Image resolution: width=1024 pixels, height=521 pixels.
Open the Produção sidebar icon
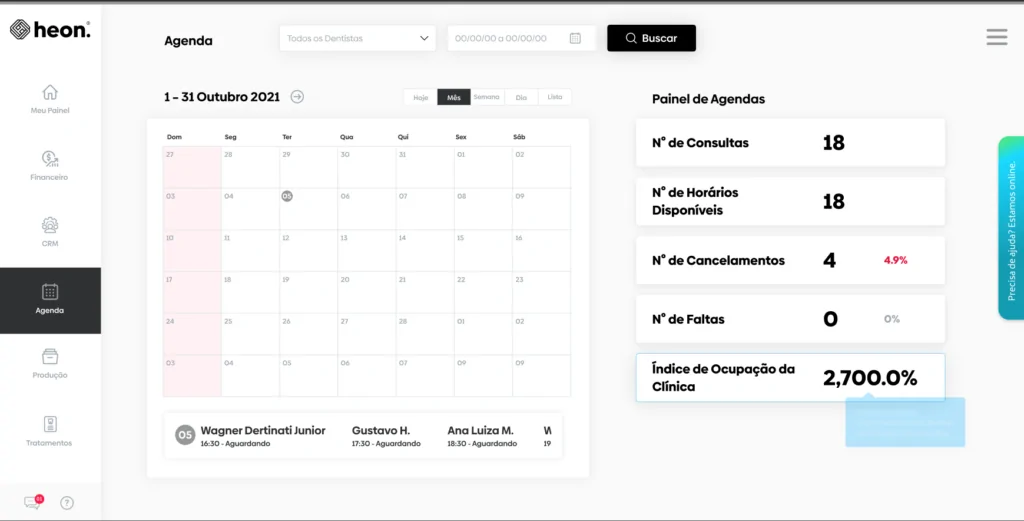50,356
